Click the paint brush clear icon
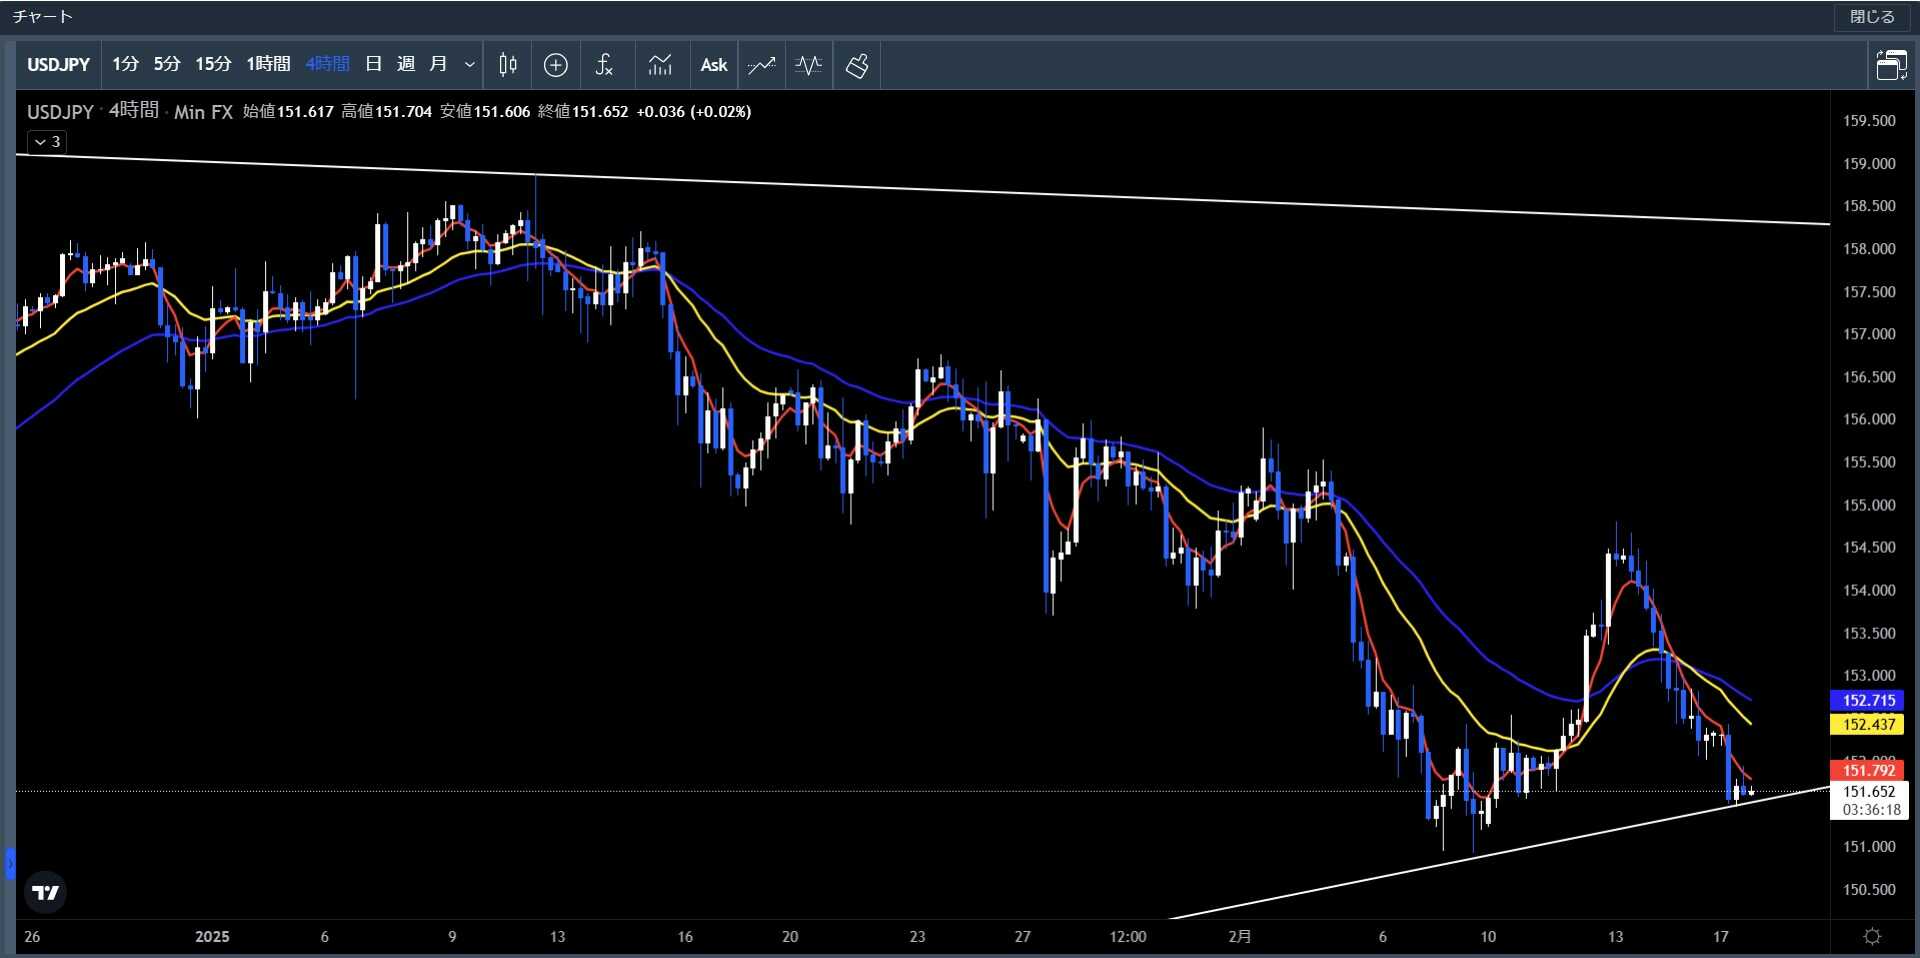This screenshot has width=1920, height=958. pos(857,65)
